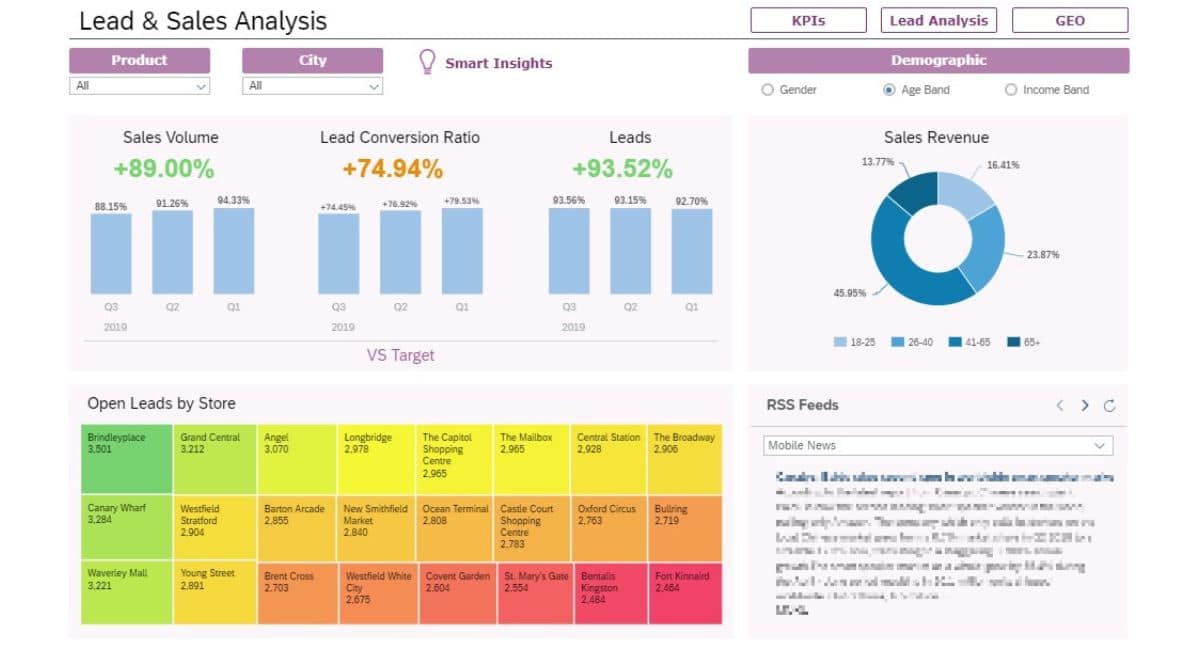
Task: Click the Smart Insights link text
Action: 498,63
